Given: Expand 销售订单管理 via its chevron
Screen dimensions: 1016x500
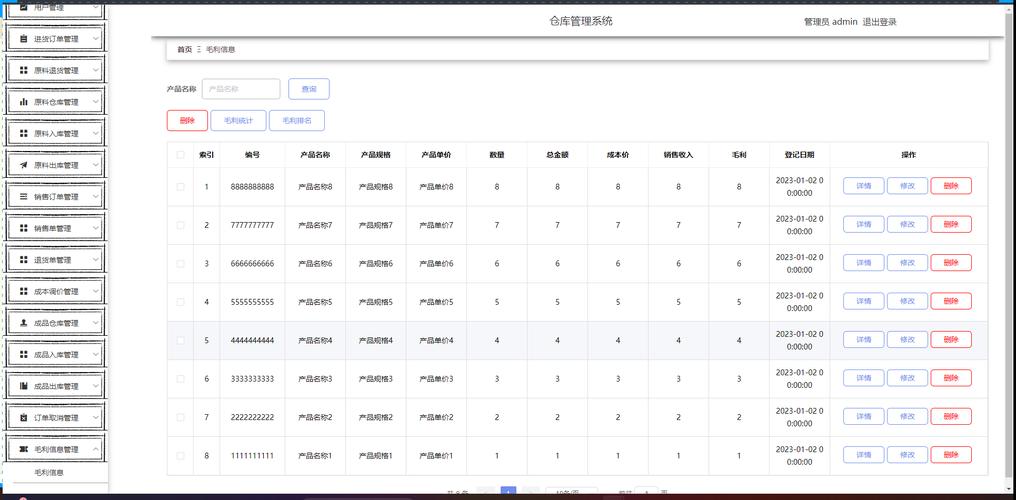Looking at the screenshot, I should [x=96, y=196].
